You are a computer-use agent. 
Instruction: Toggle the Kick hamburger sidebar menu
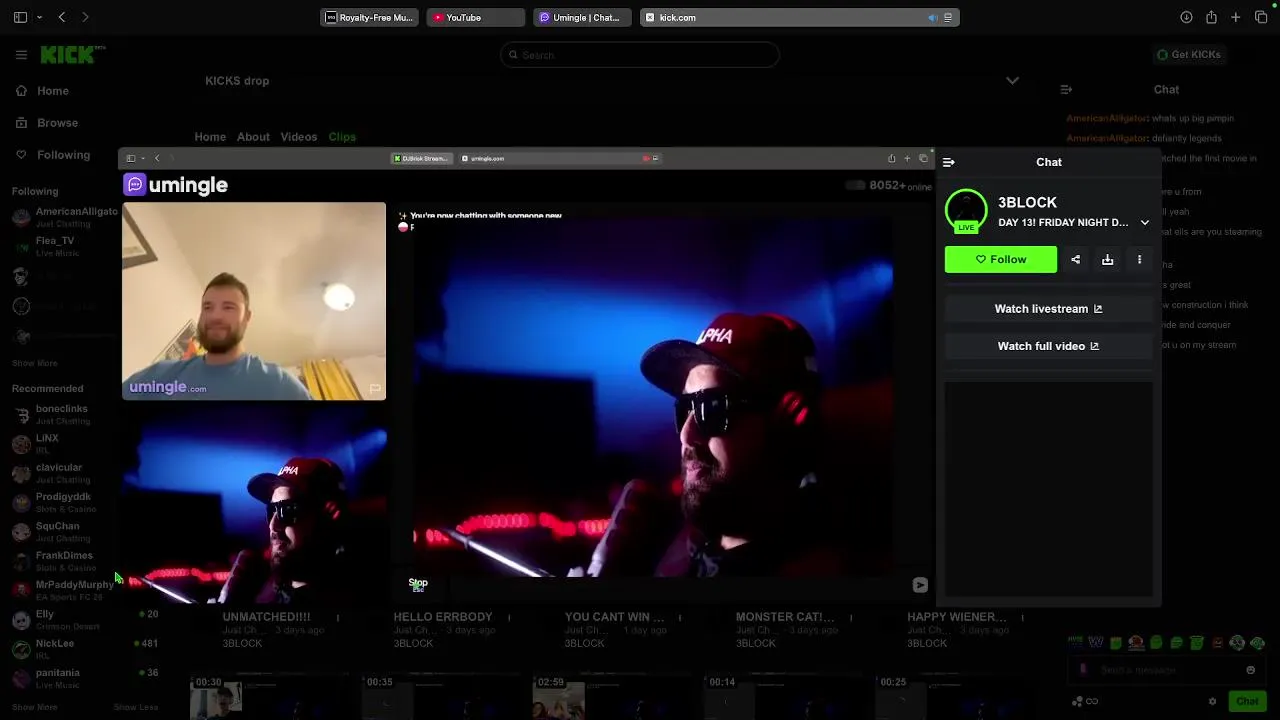(21, 55)
